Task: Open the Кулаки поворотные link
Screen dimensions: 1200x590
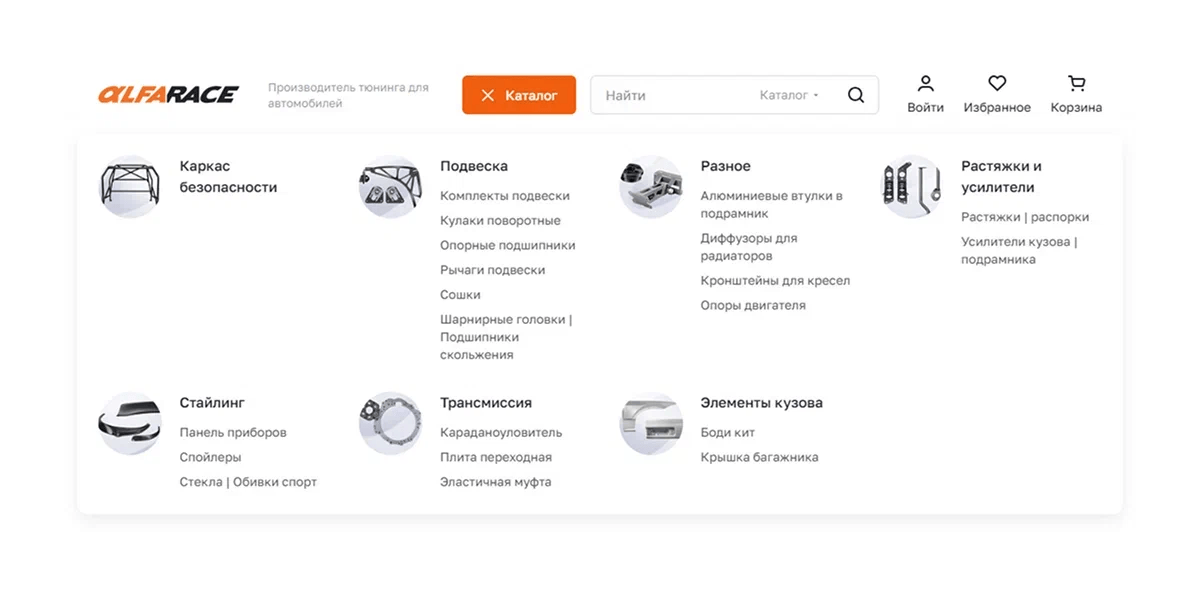Action: (500, 221)
